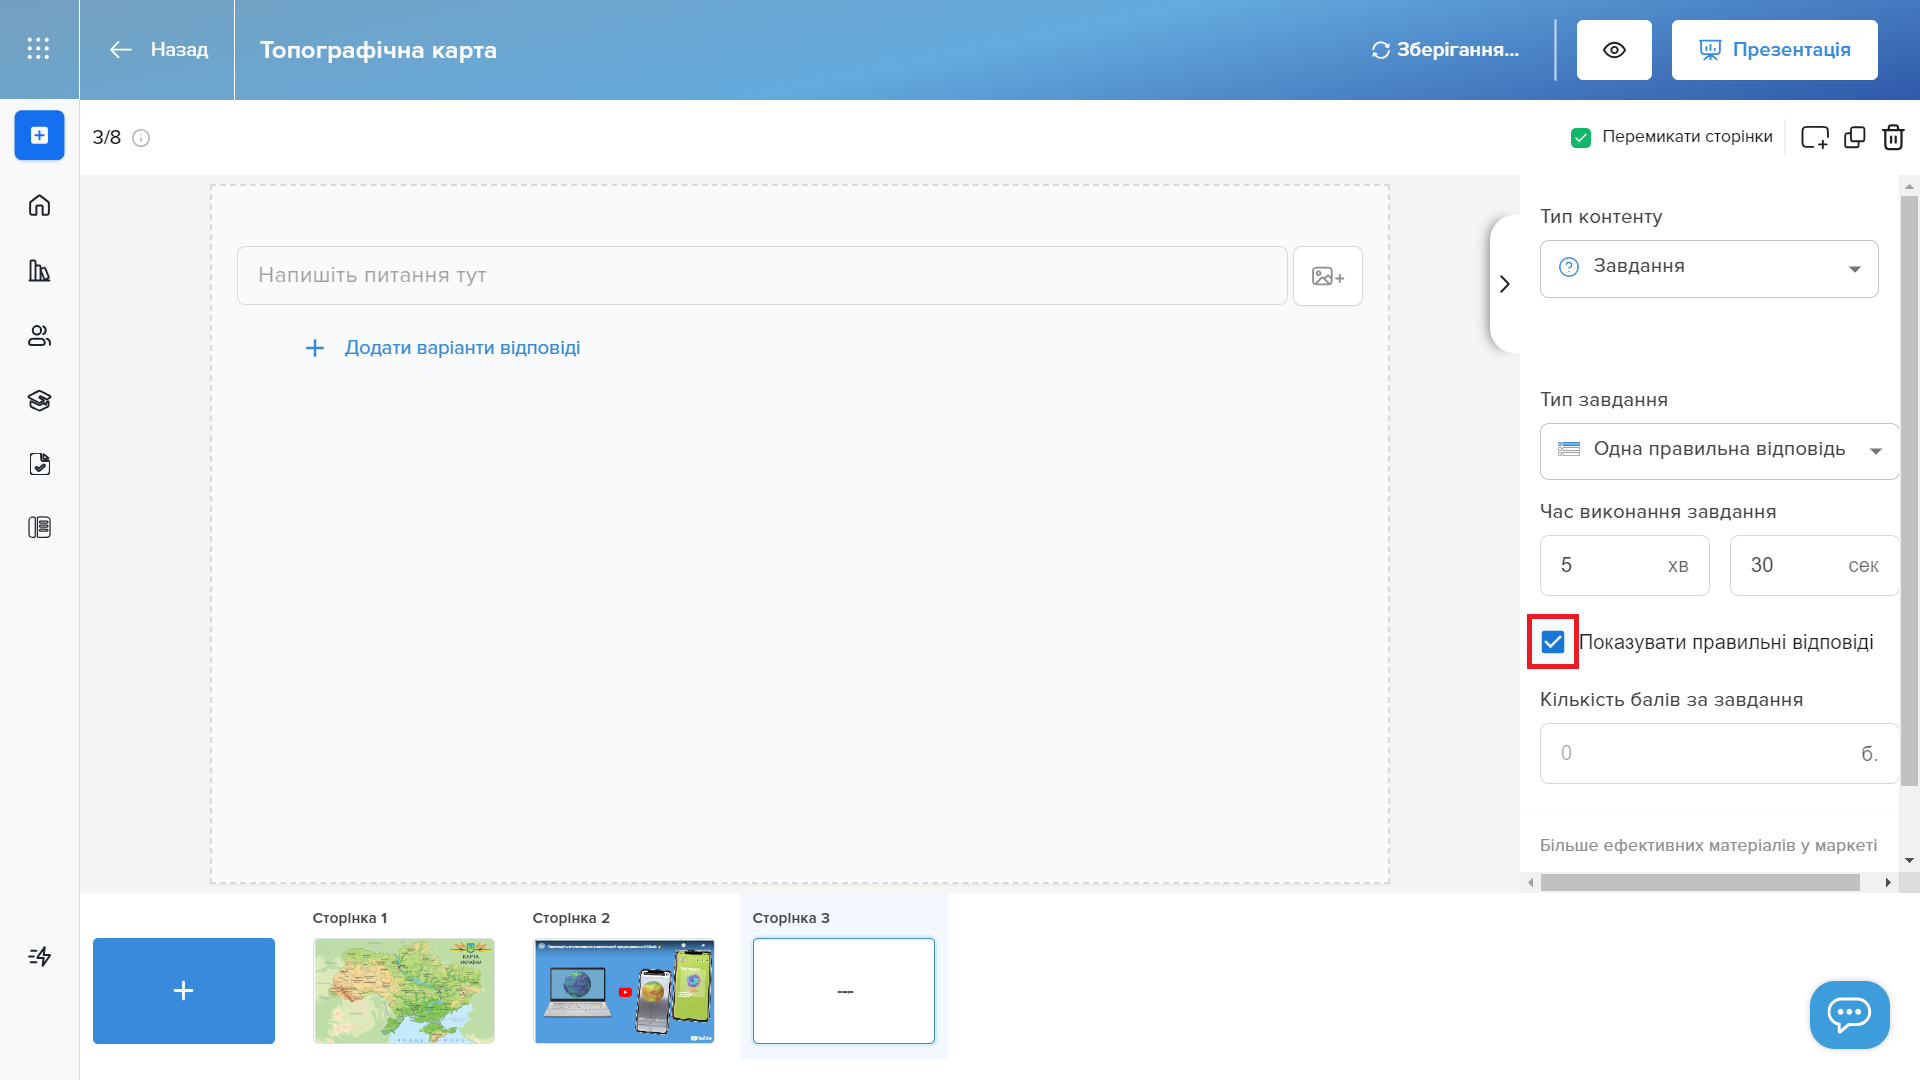The image size is (1920, 1080).
Task: Open the home icon in sidebar
Action: [39, 206]
